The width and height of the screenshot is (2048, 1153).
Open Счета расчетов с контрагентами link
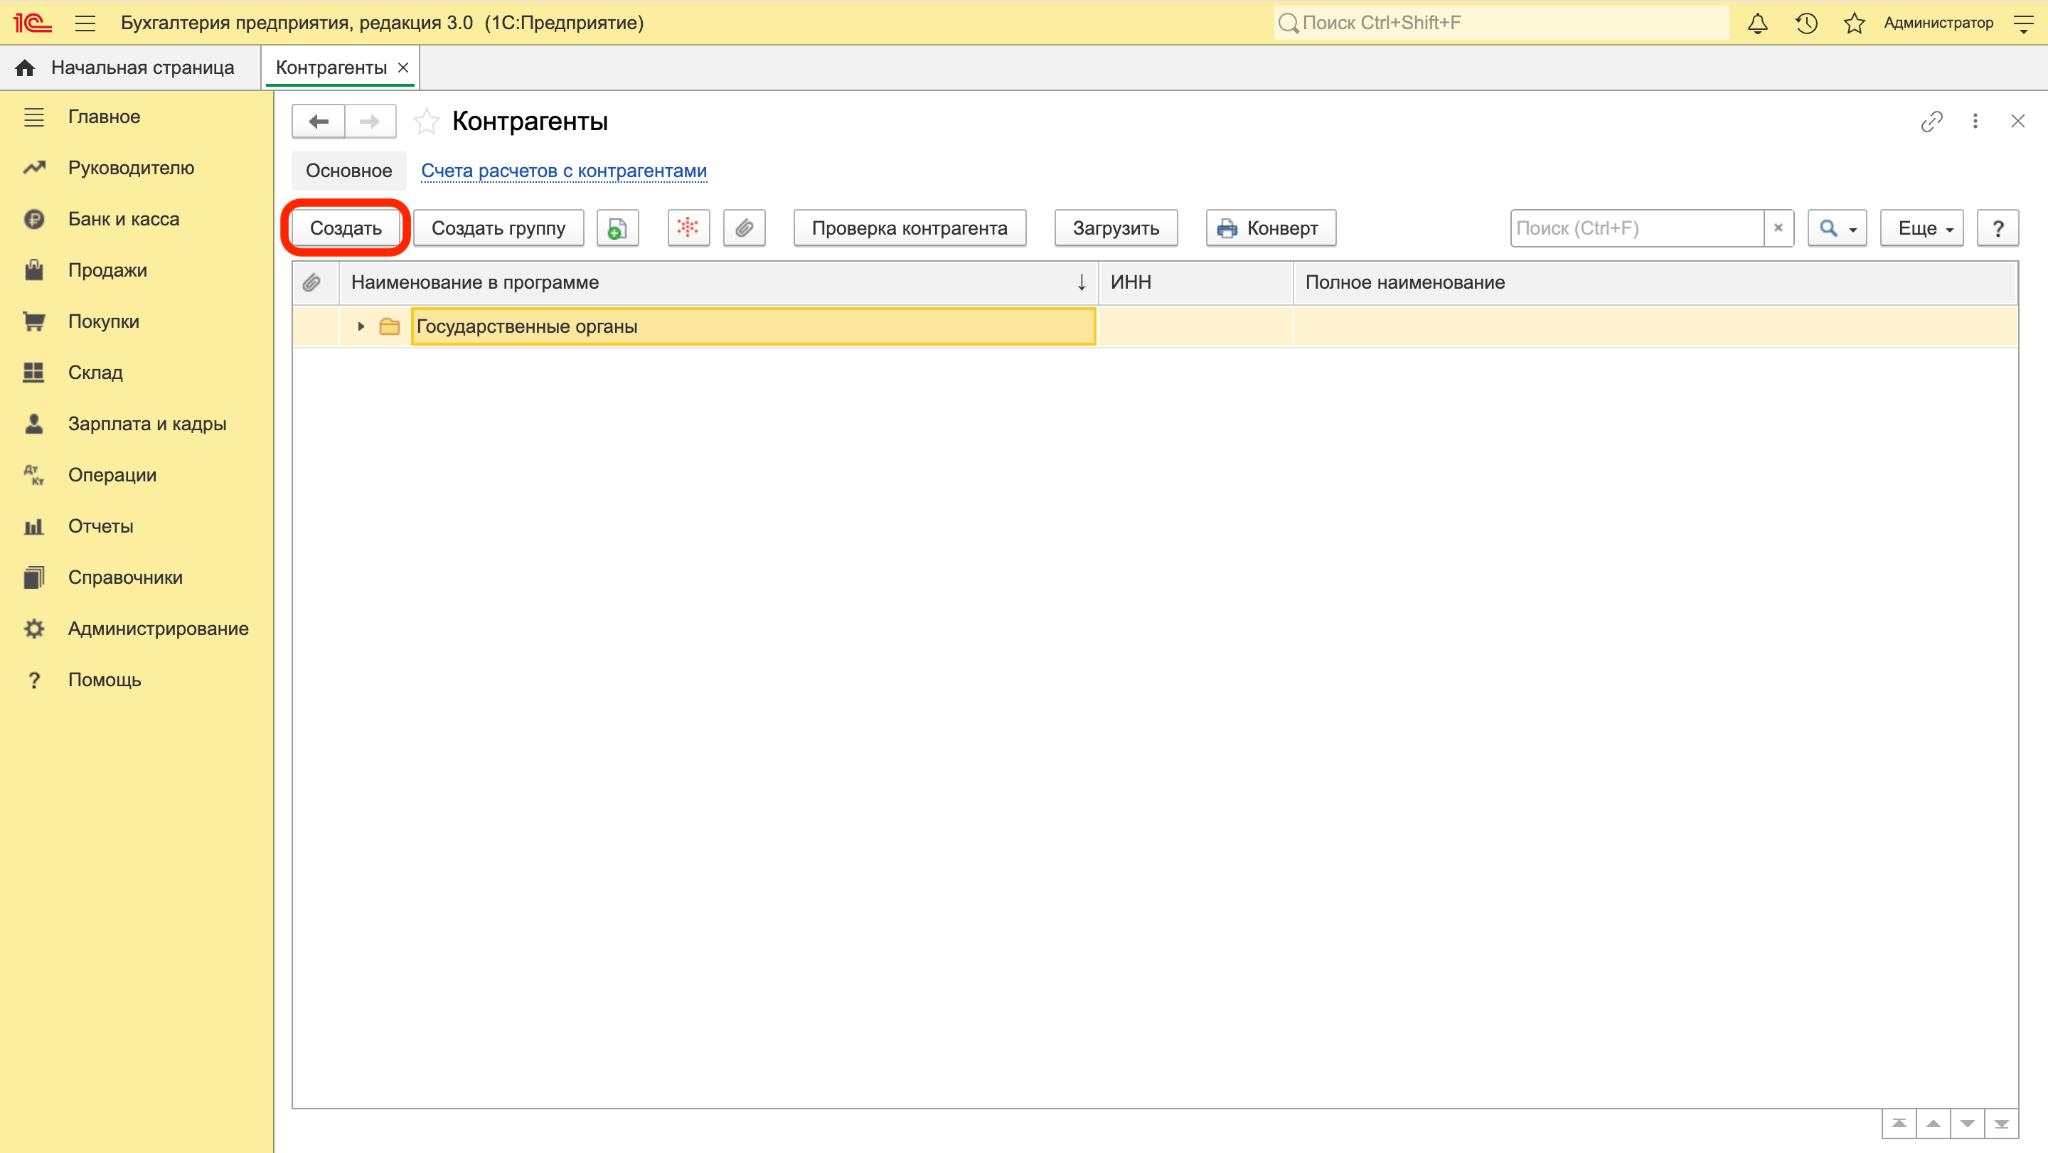pos(564,171)
